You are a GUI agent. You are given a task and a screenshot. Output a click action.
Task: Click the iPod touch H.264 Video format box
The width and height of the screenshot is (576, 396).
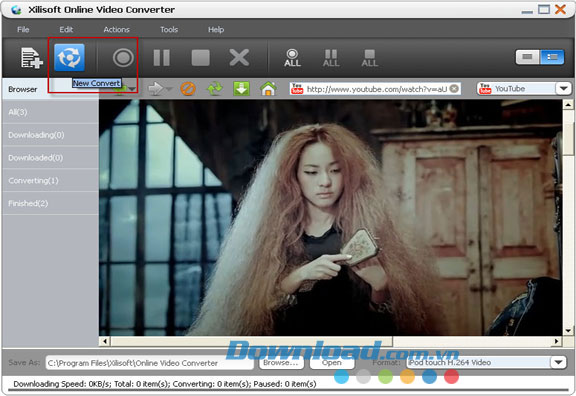pyautogui.click(x=479, y=363)
